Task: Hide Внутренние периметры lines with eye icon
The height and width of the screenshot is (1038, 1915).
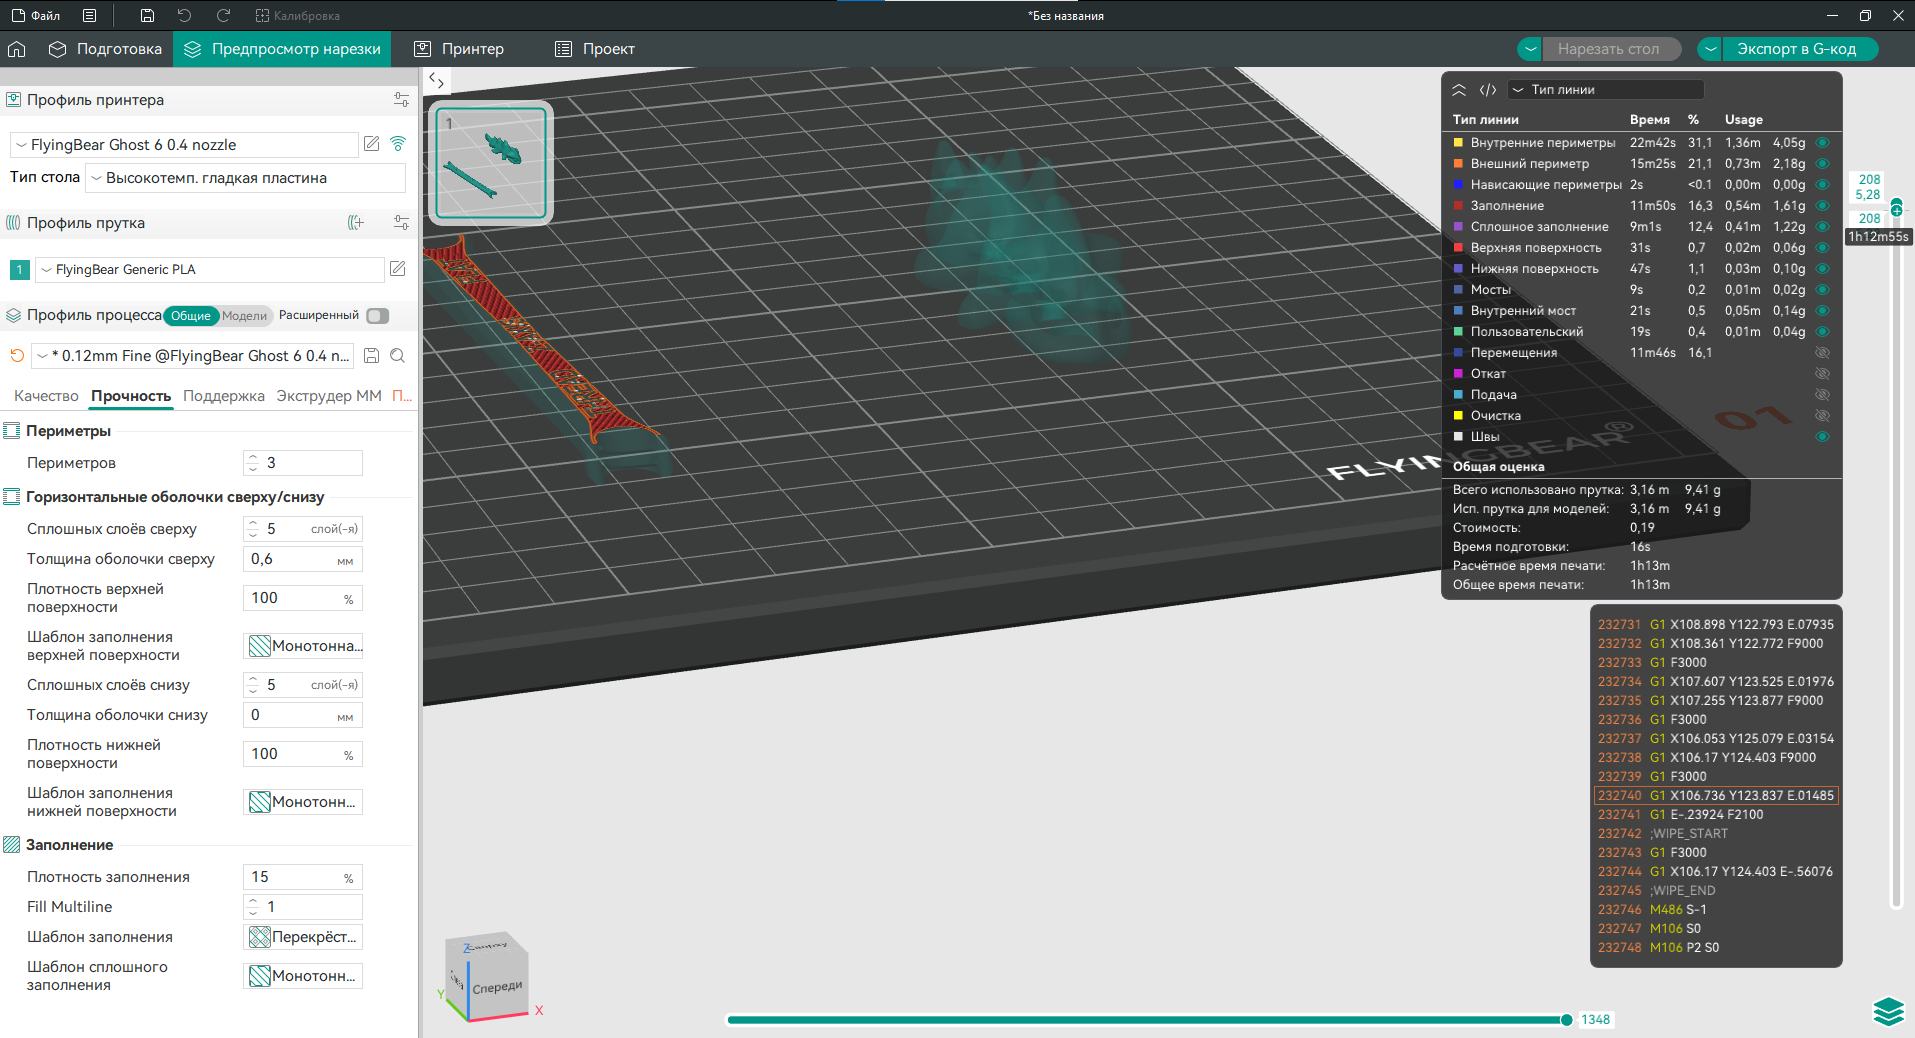Action: click(1822, 143)
